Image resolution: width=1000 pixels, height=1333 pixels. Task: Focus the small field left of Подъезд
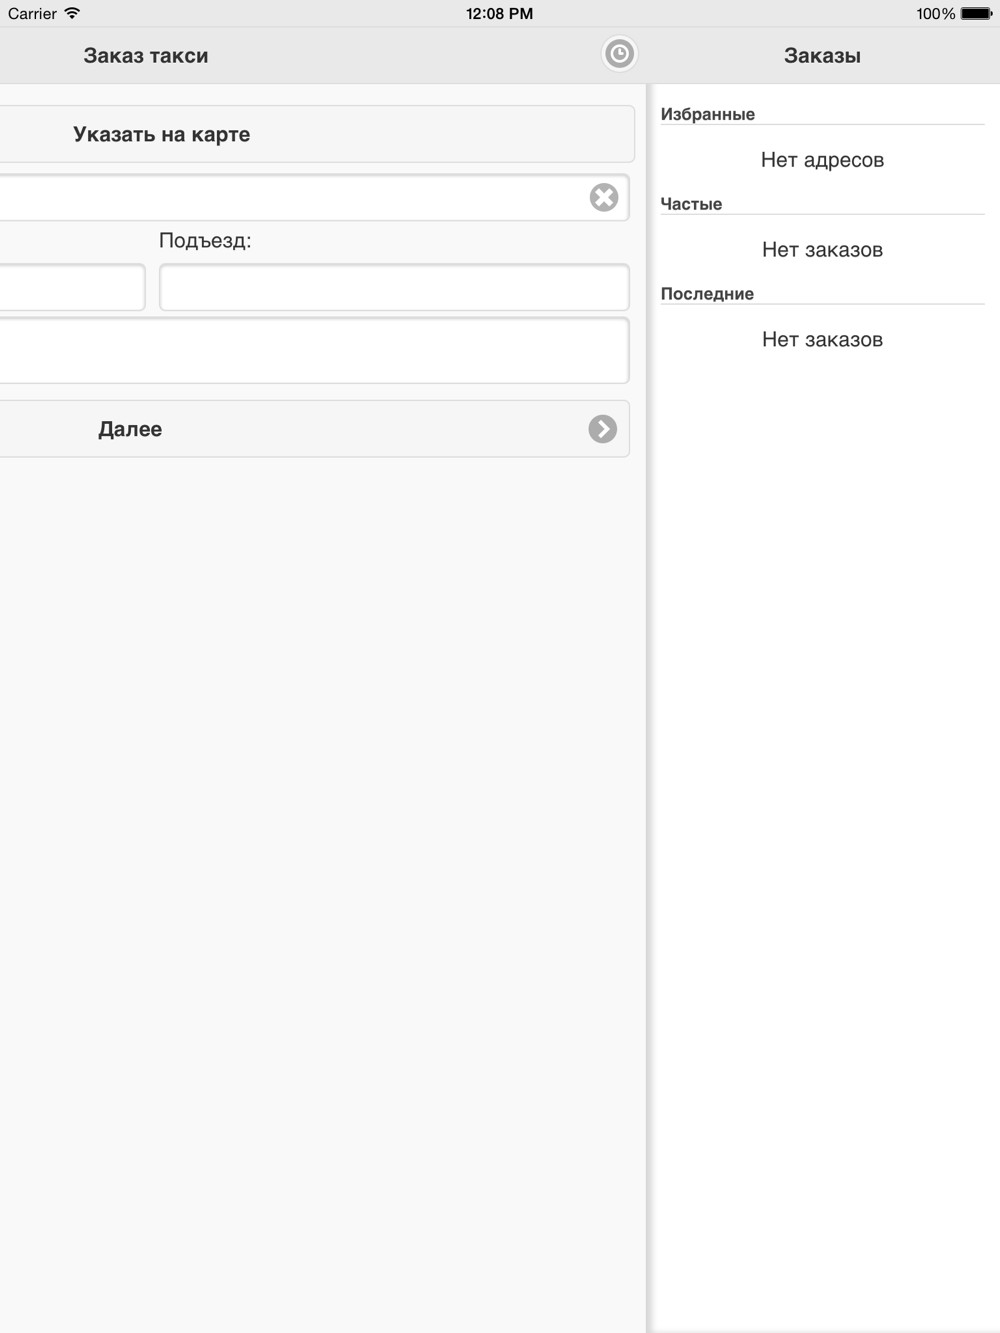point(72,287)
